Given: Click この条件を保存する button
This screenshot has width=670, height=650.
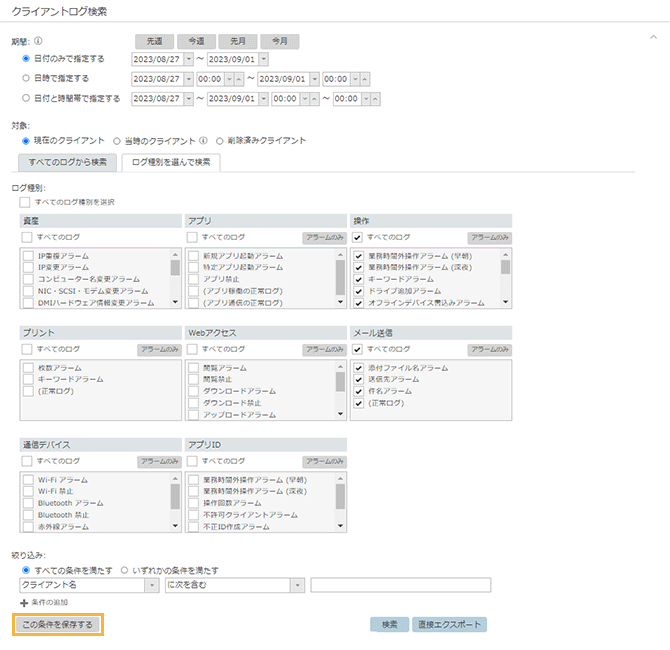Looking at the screenshot, I should click(57, 625).
